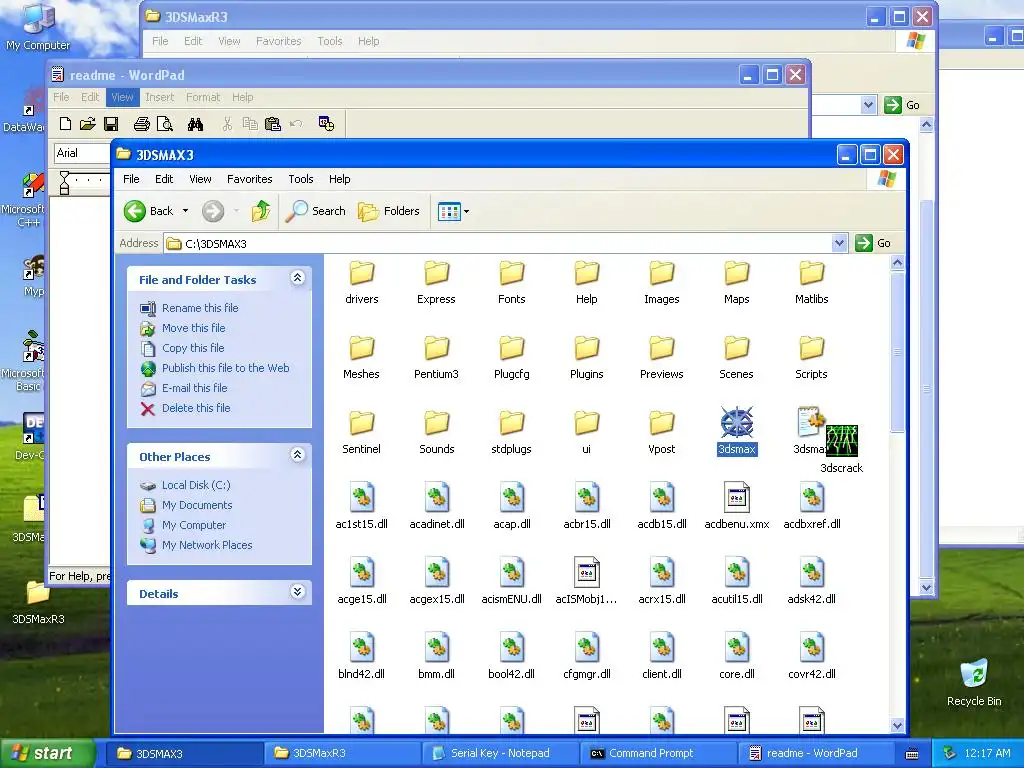Viewport: 1024px width, 768px height.
Task: Switch to Command Prompt taskbar item
Action: 658,753
